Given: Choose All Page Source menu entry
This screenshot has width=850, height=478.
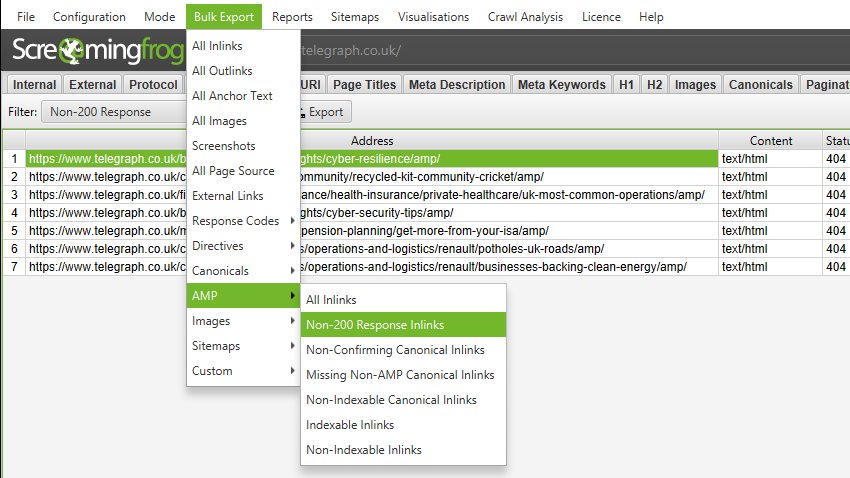Looking at the screenshot, I should (243, 171).
